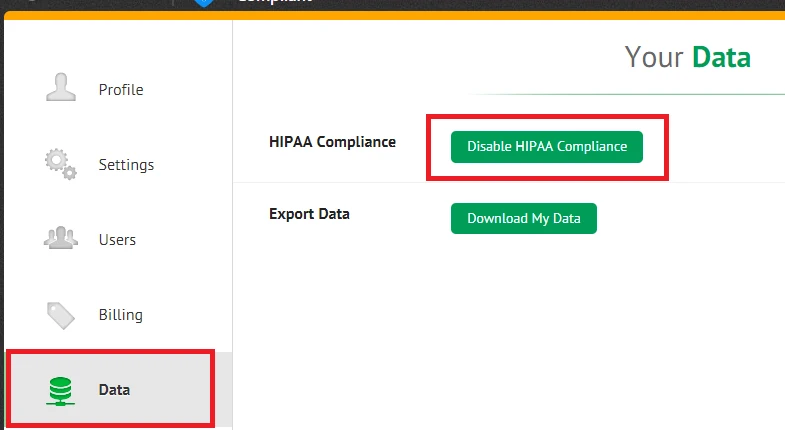Click the Export Data label

point(309,214)
